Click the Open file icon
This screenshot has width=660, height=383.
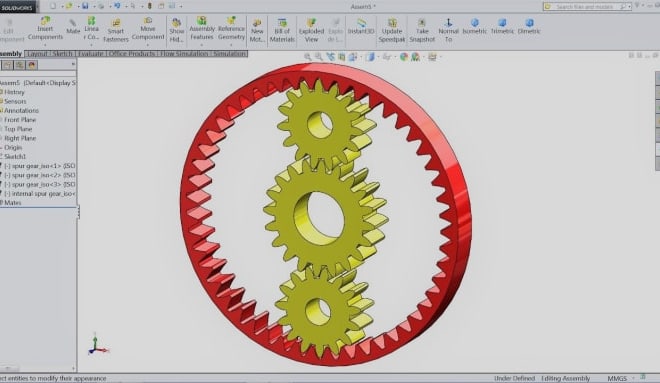69,6
